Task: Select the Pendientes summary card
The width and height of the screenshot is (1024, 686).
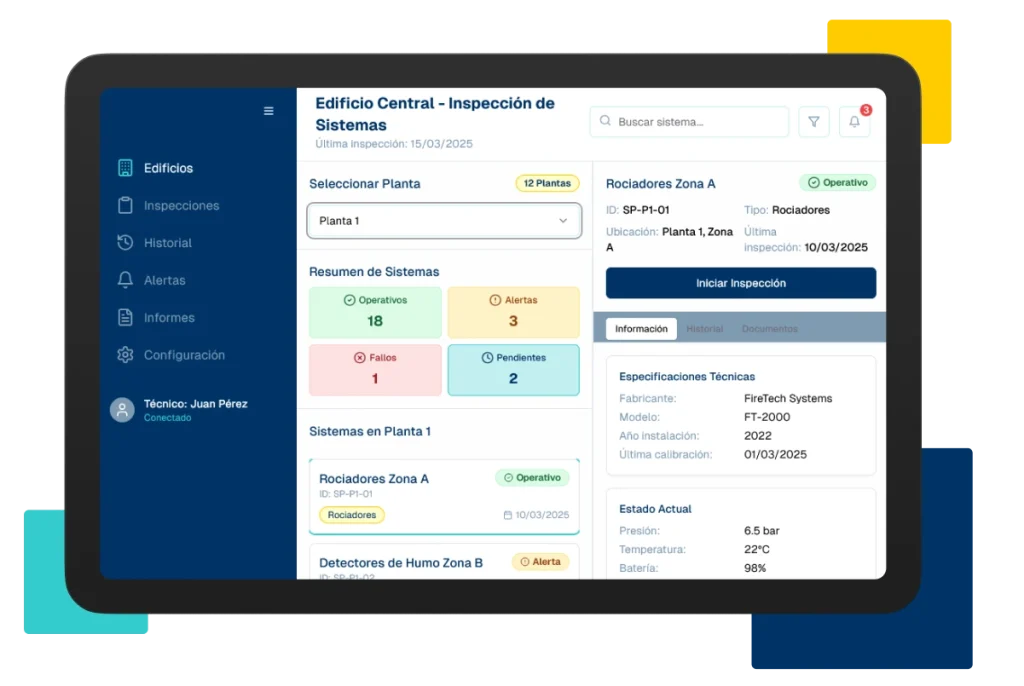Action: (x=513, y=370)
